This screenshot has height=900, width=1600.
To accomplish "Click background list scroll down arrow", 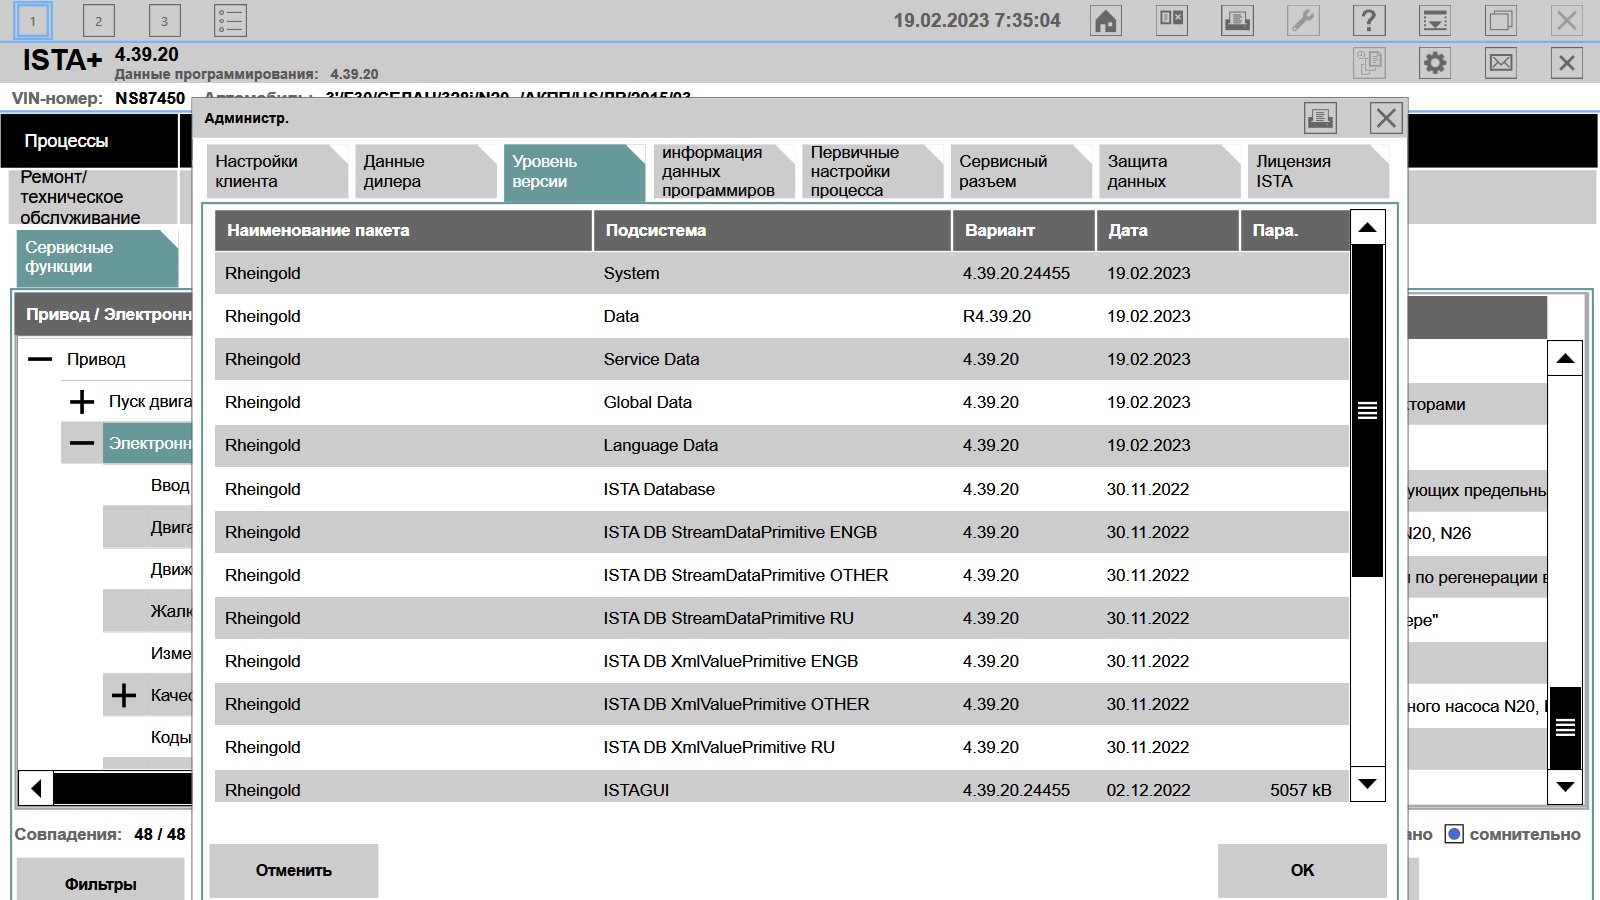I will (x=1565, y=787).
